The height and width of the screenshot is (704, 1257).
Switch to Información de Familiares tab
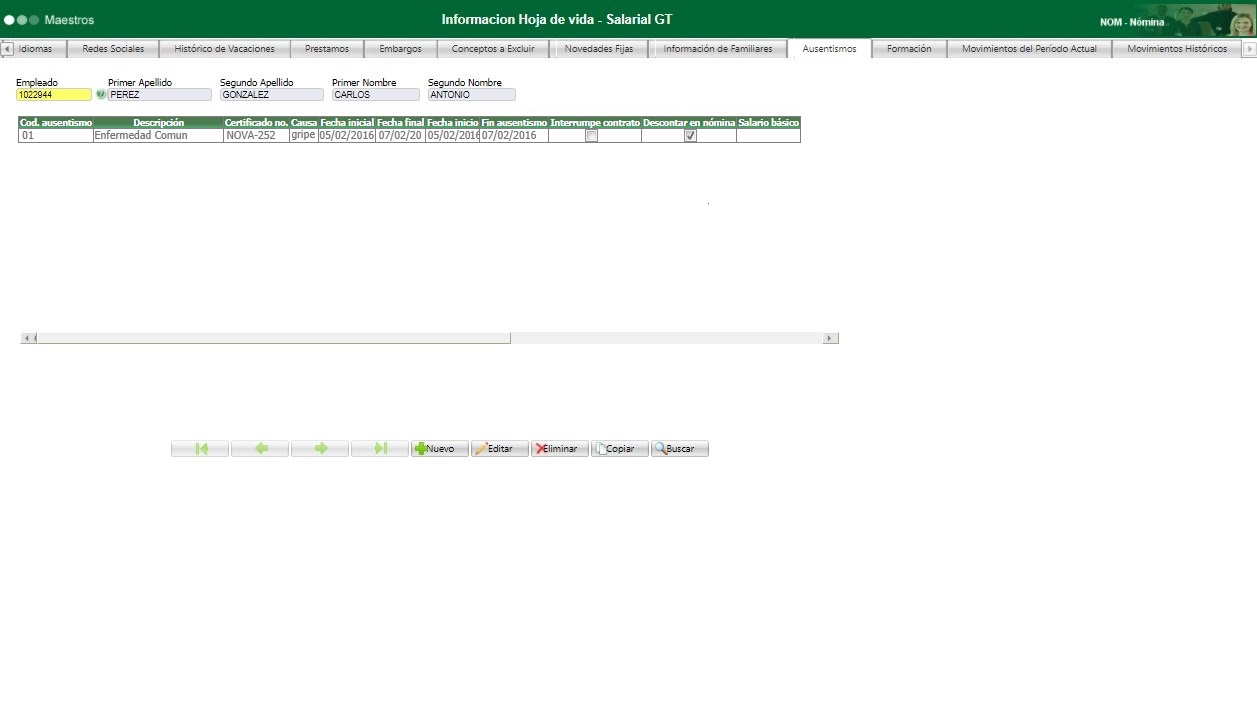point(718,49)
